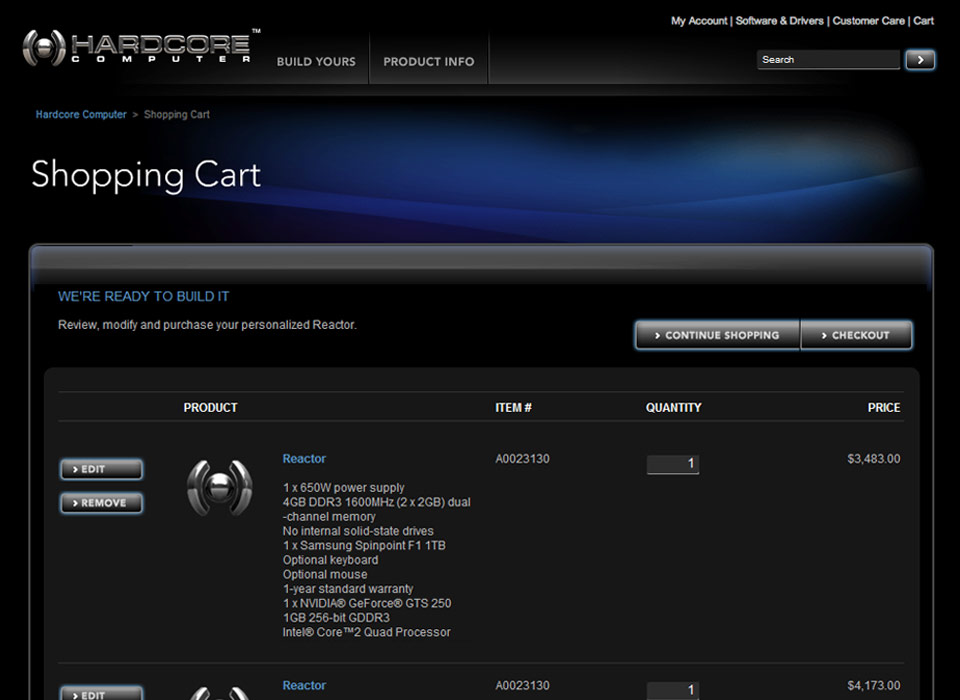Click the Shopping Cart breadcrumb text

click(x=176, y=115)
